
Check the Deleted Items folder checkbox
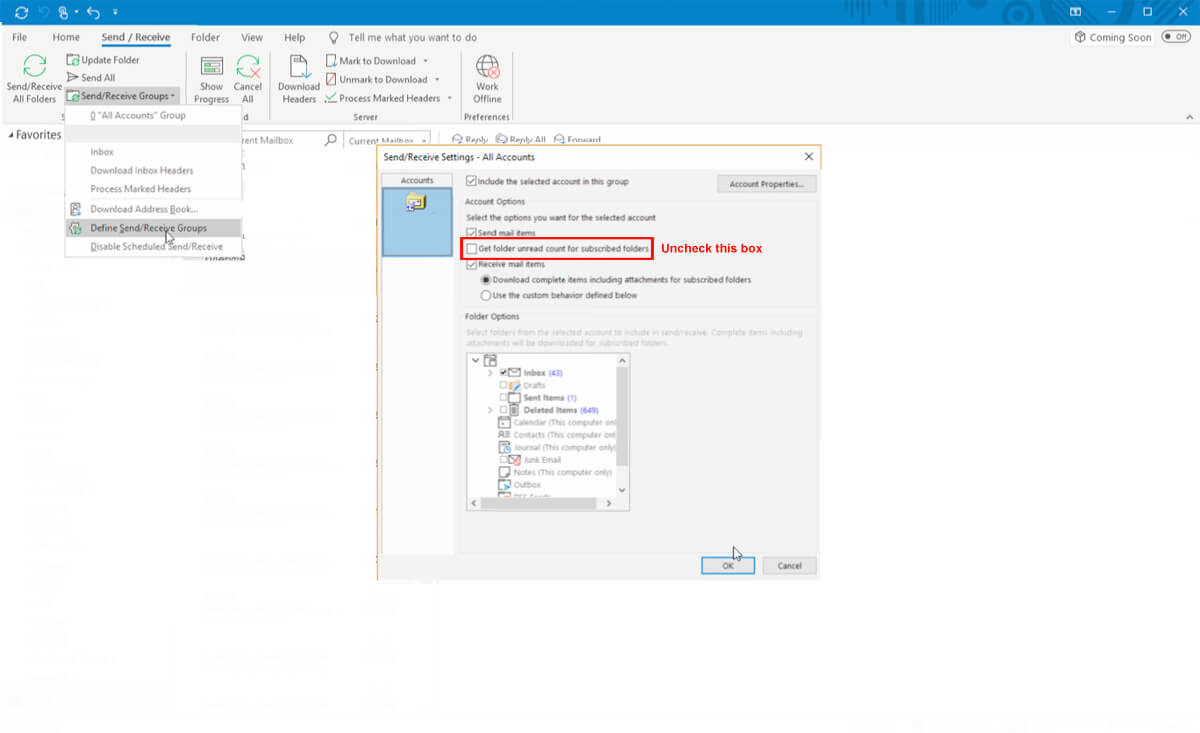click(503, 410)
